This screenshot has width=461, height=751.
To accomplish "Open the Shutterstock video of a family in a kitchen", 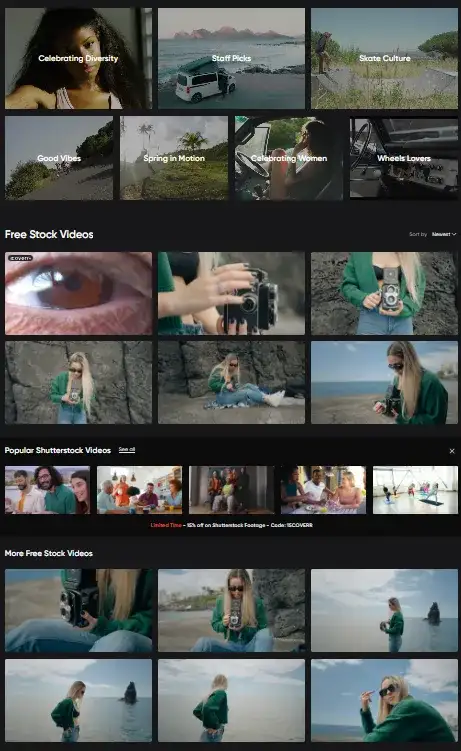I will (139, 490).
